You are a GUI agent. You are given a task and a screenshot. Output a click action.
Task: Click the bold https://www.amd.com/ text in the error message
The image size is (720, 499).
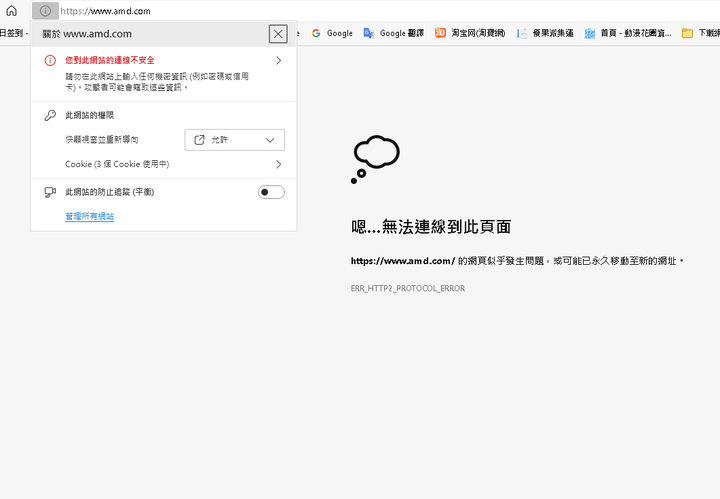tap(403, 261)
